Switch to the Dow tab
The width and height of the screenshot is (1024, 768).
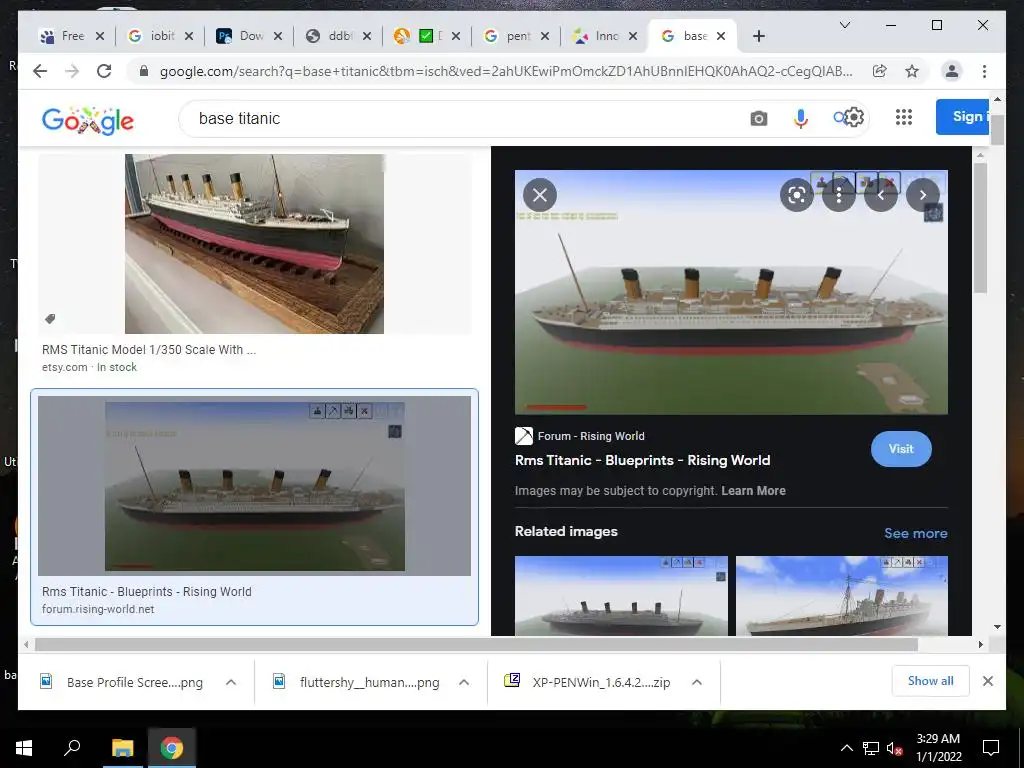pos(250,37)
